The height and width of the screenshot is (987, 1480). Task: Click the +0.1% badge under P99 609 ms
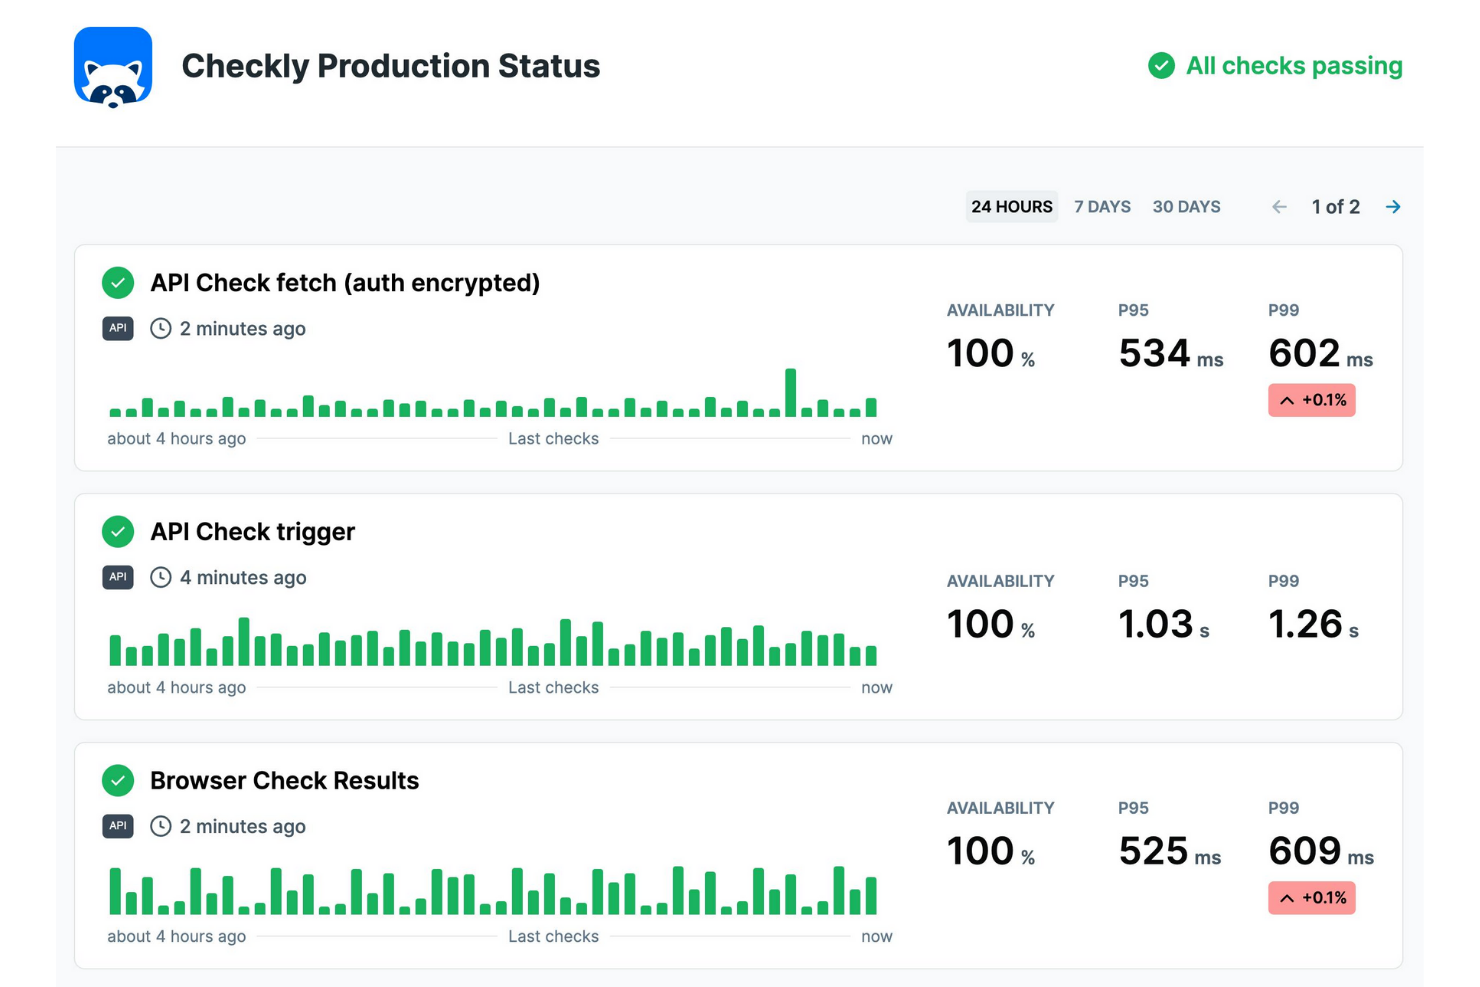(1311, 897)
